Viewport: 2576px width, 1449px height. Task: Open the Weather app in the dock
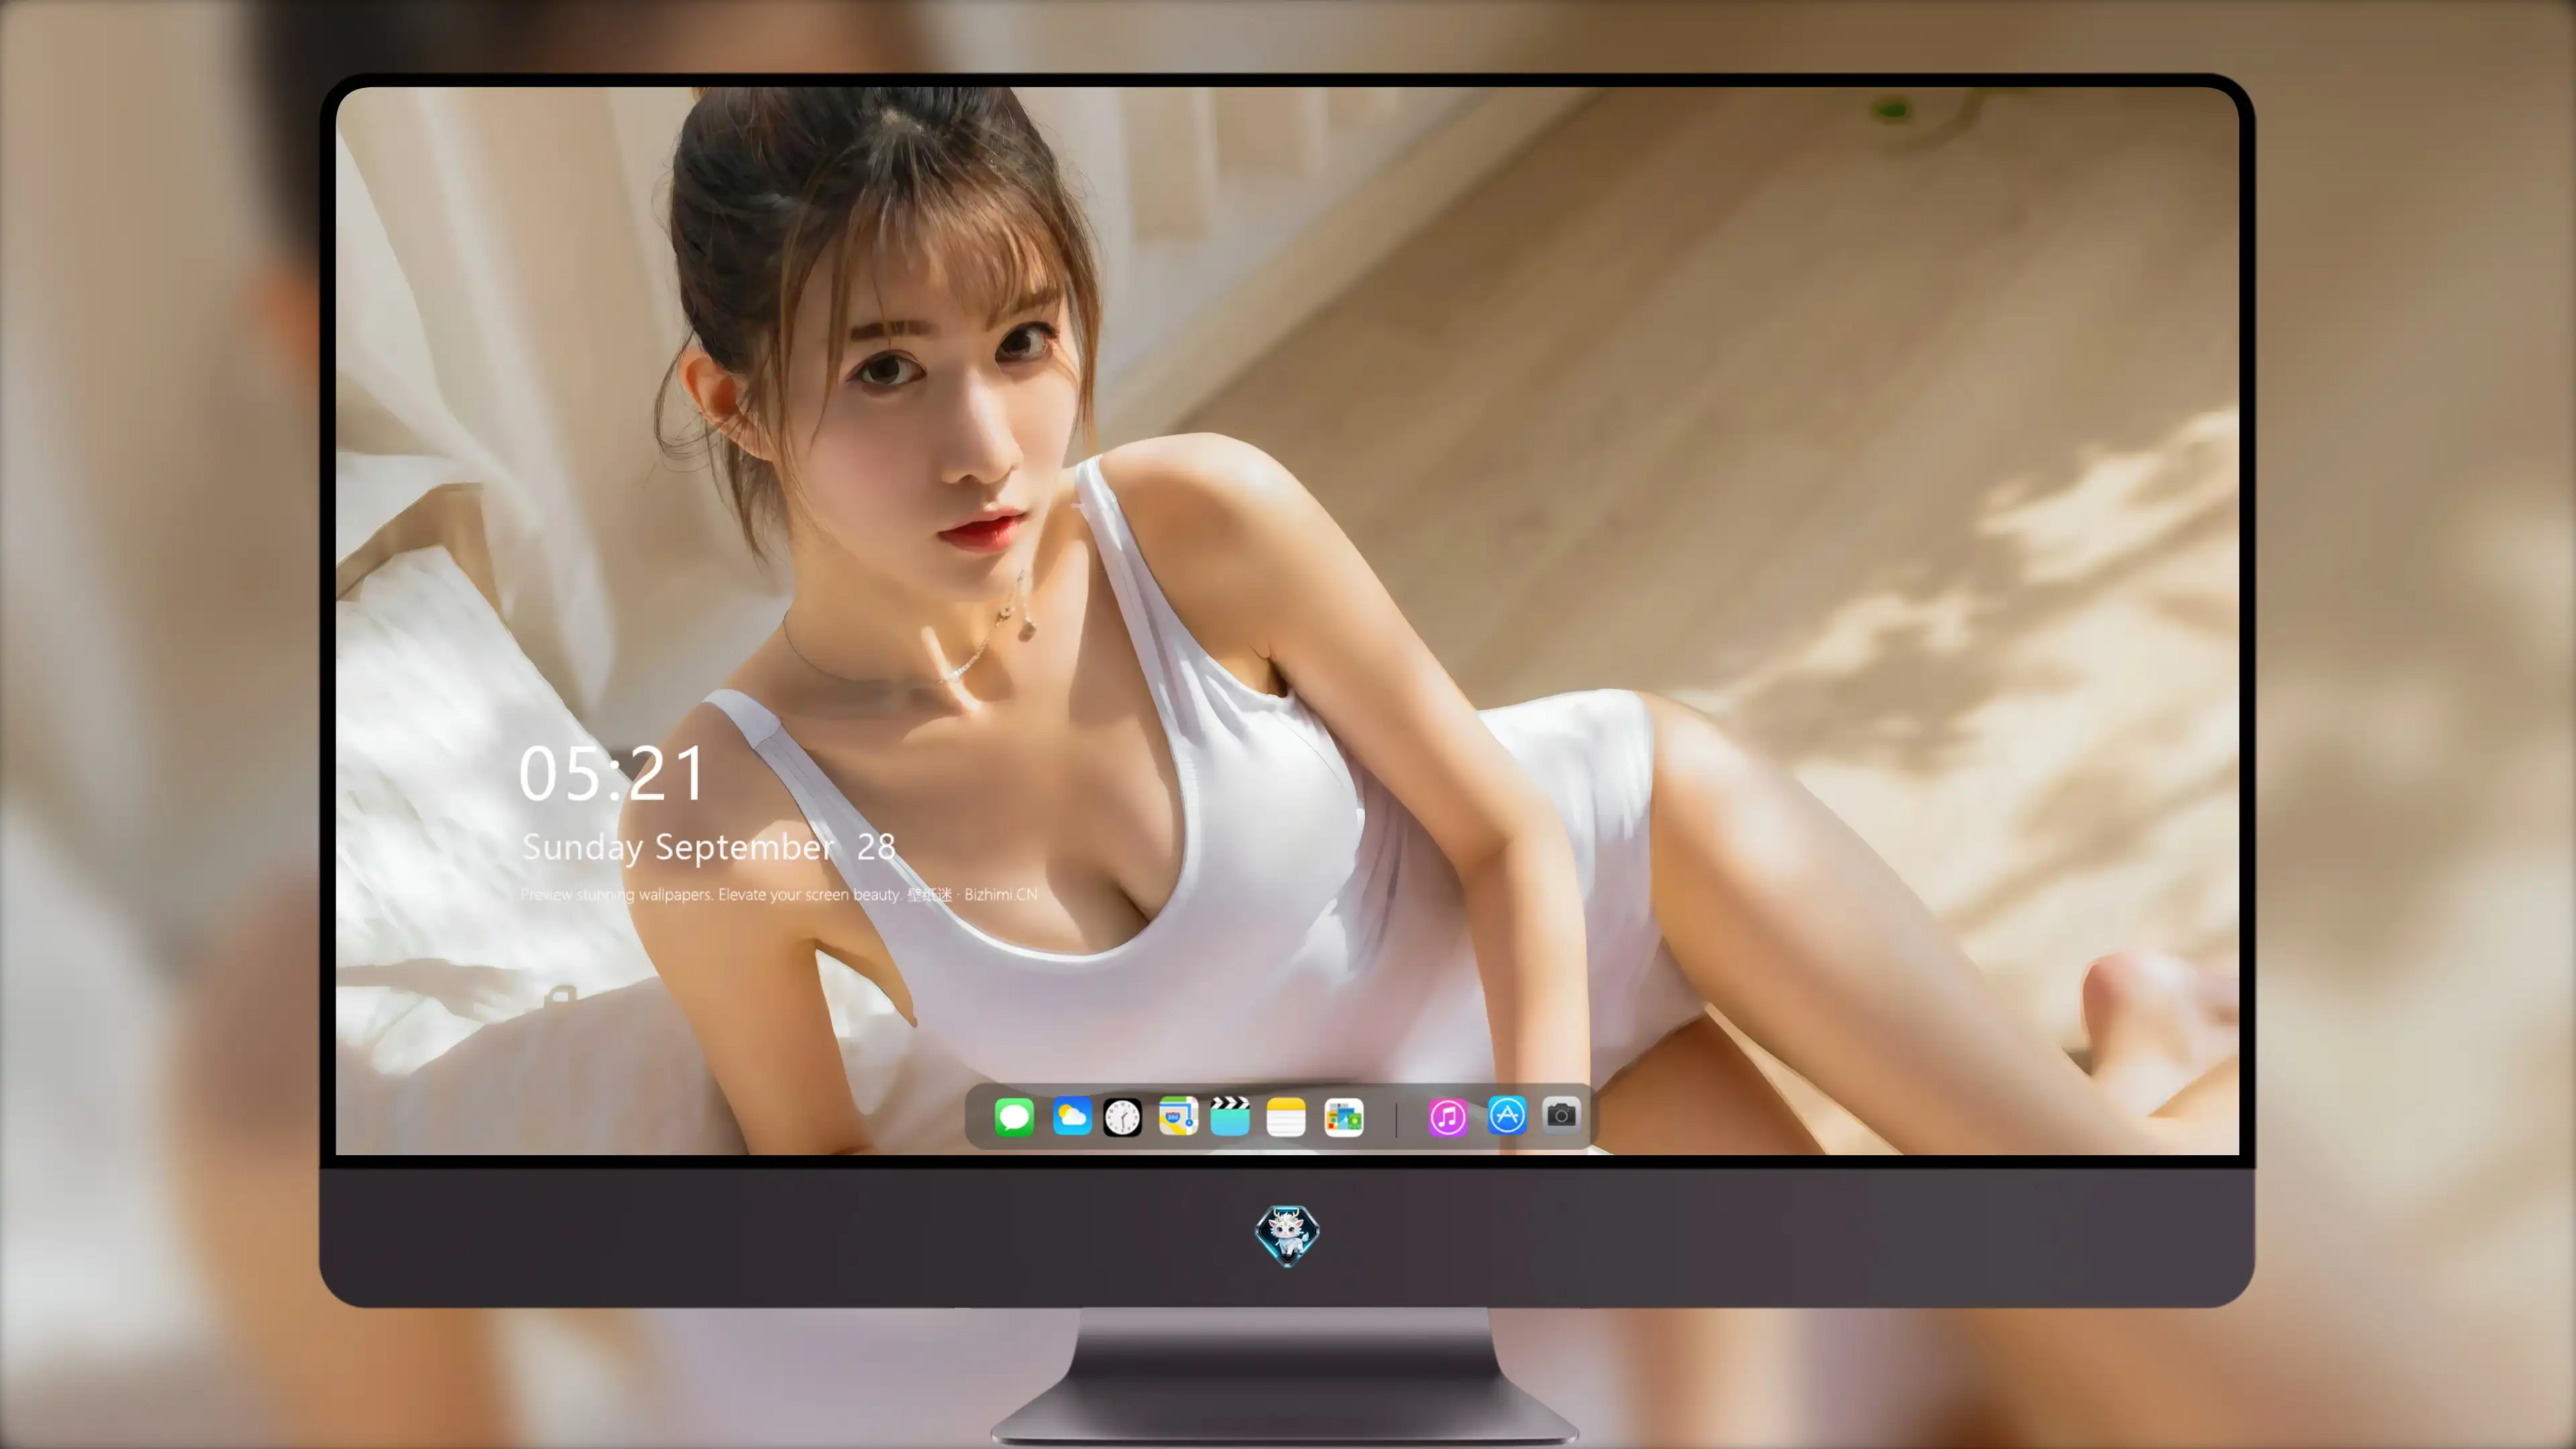[1072, 1116]
